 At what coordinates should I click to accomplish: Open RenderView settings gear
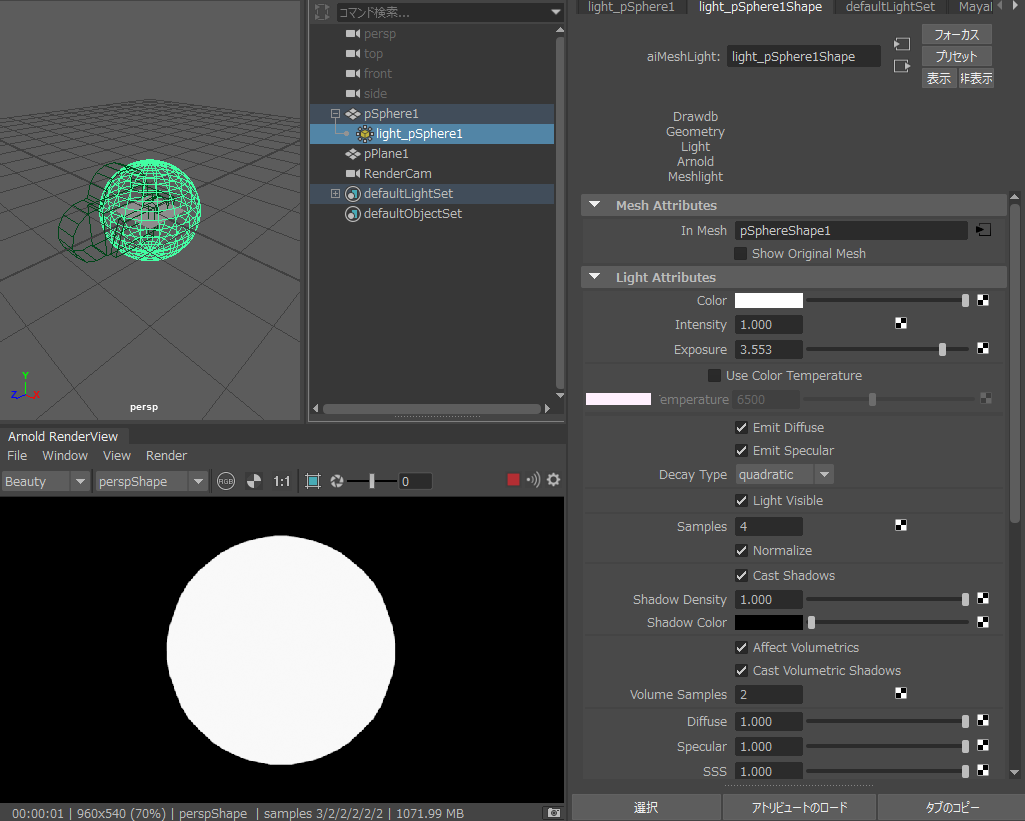(x=554, y=480)
